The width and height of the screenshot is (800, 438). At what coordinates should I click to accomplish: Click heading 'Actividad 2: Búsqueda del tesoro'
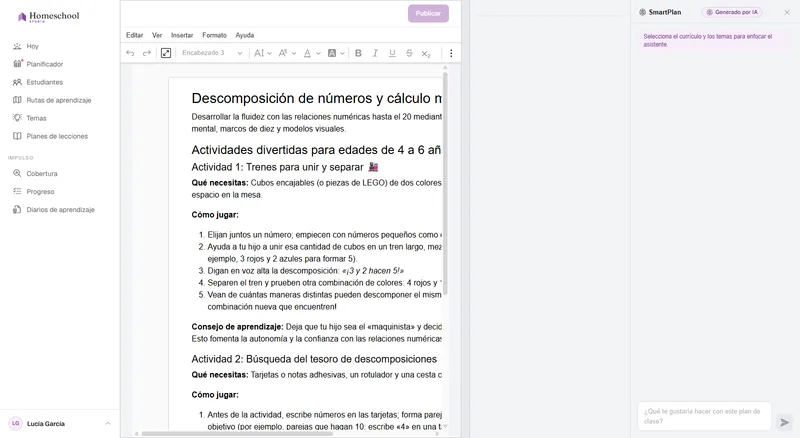point(314,359)
